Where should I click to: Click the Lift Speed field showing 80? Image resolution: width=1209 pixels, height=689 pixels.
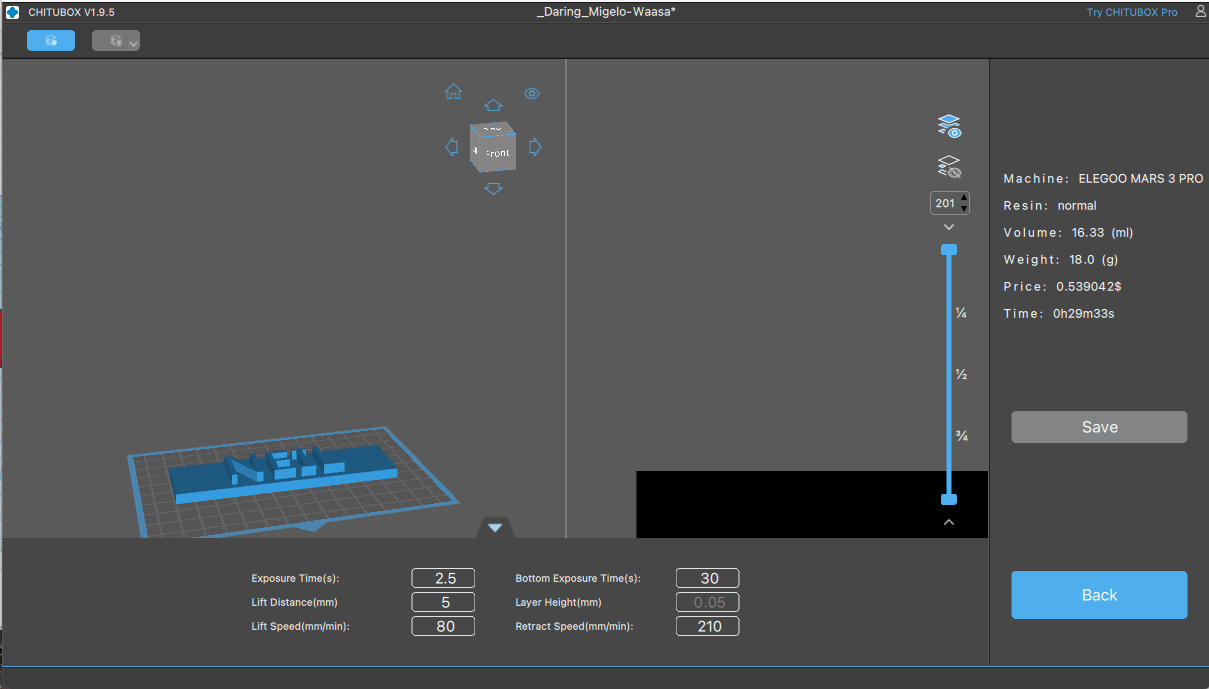[x=443, y=626]
